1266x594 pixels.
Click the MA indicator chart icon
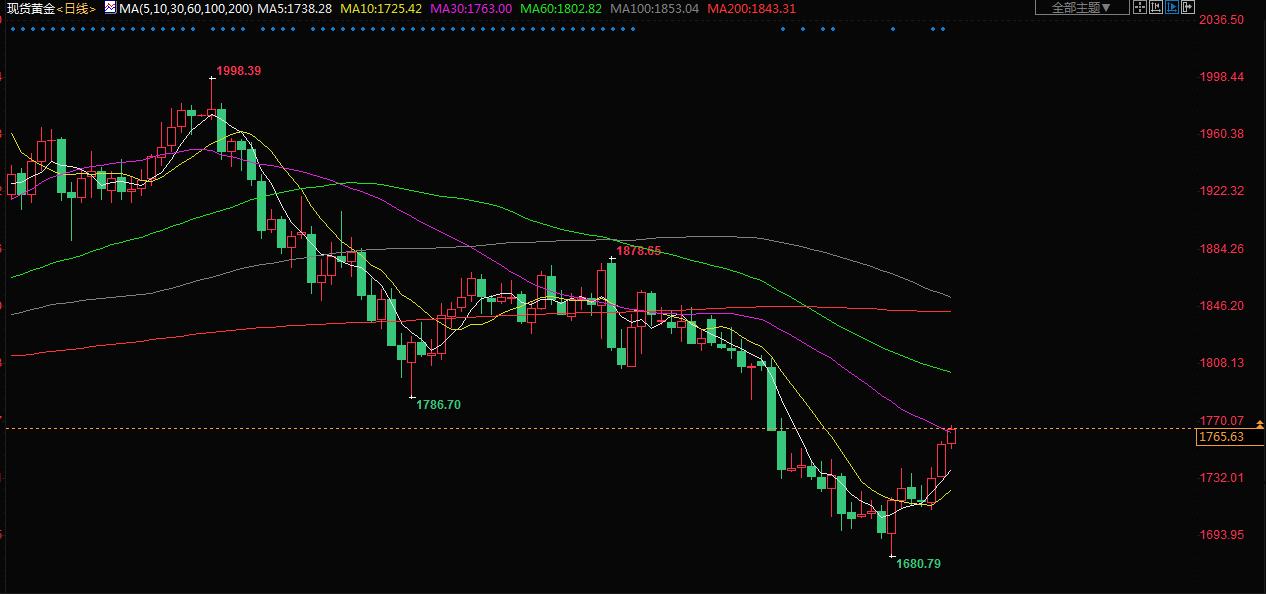[x=110, y=7]
